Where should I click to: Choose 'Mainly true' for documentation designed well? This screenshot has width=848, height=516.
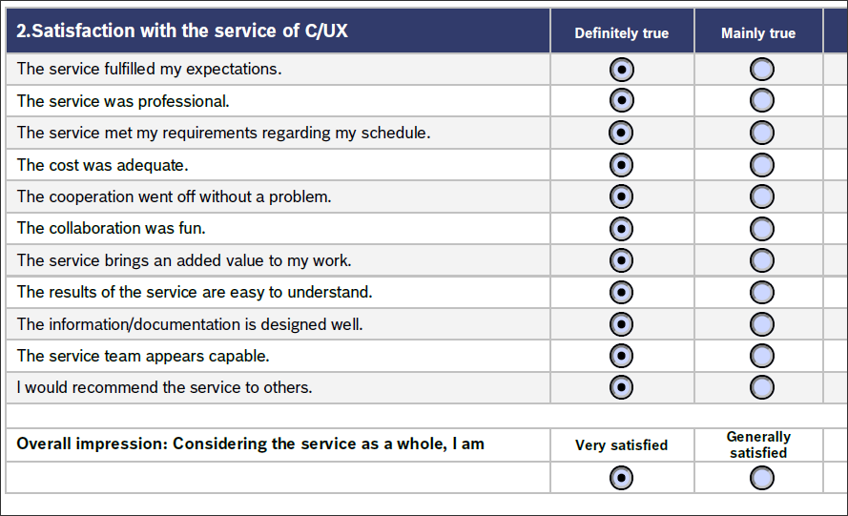coord(761,325)
